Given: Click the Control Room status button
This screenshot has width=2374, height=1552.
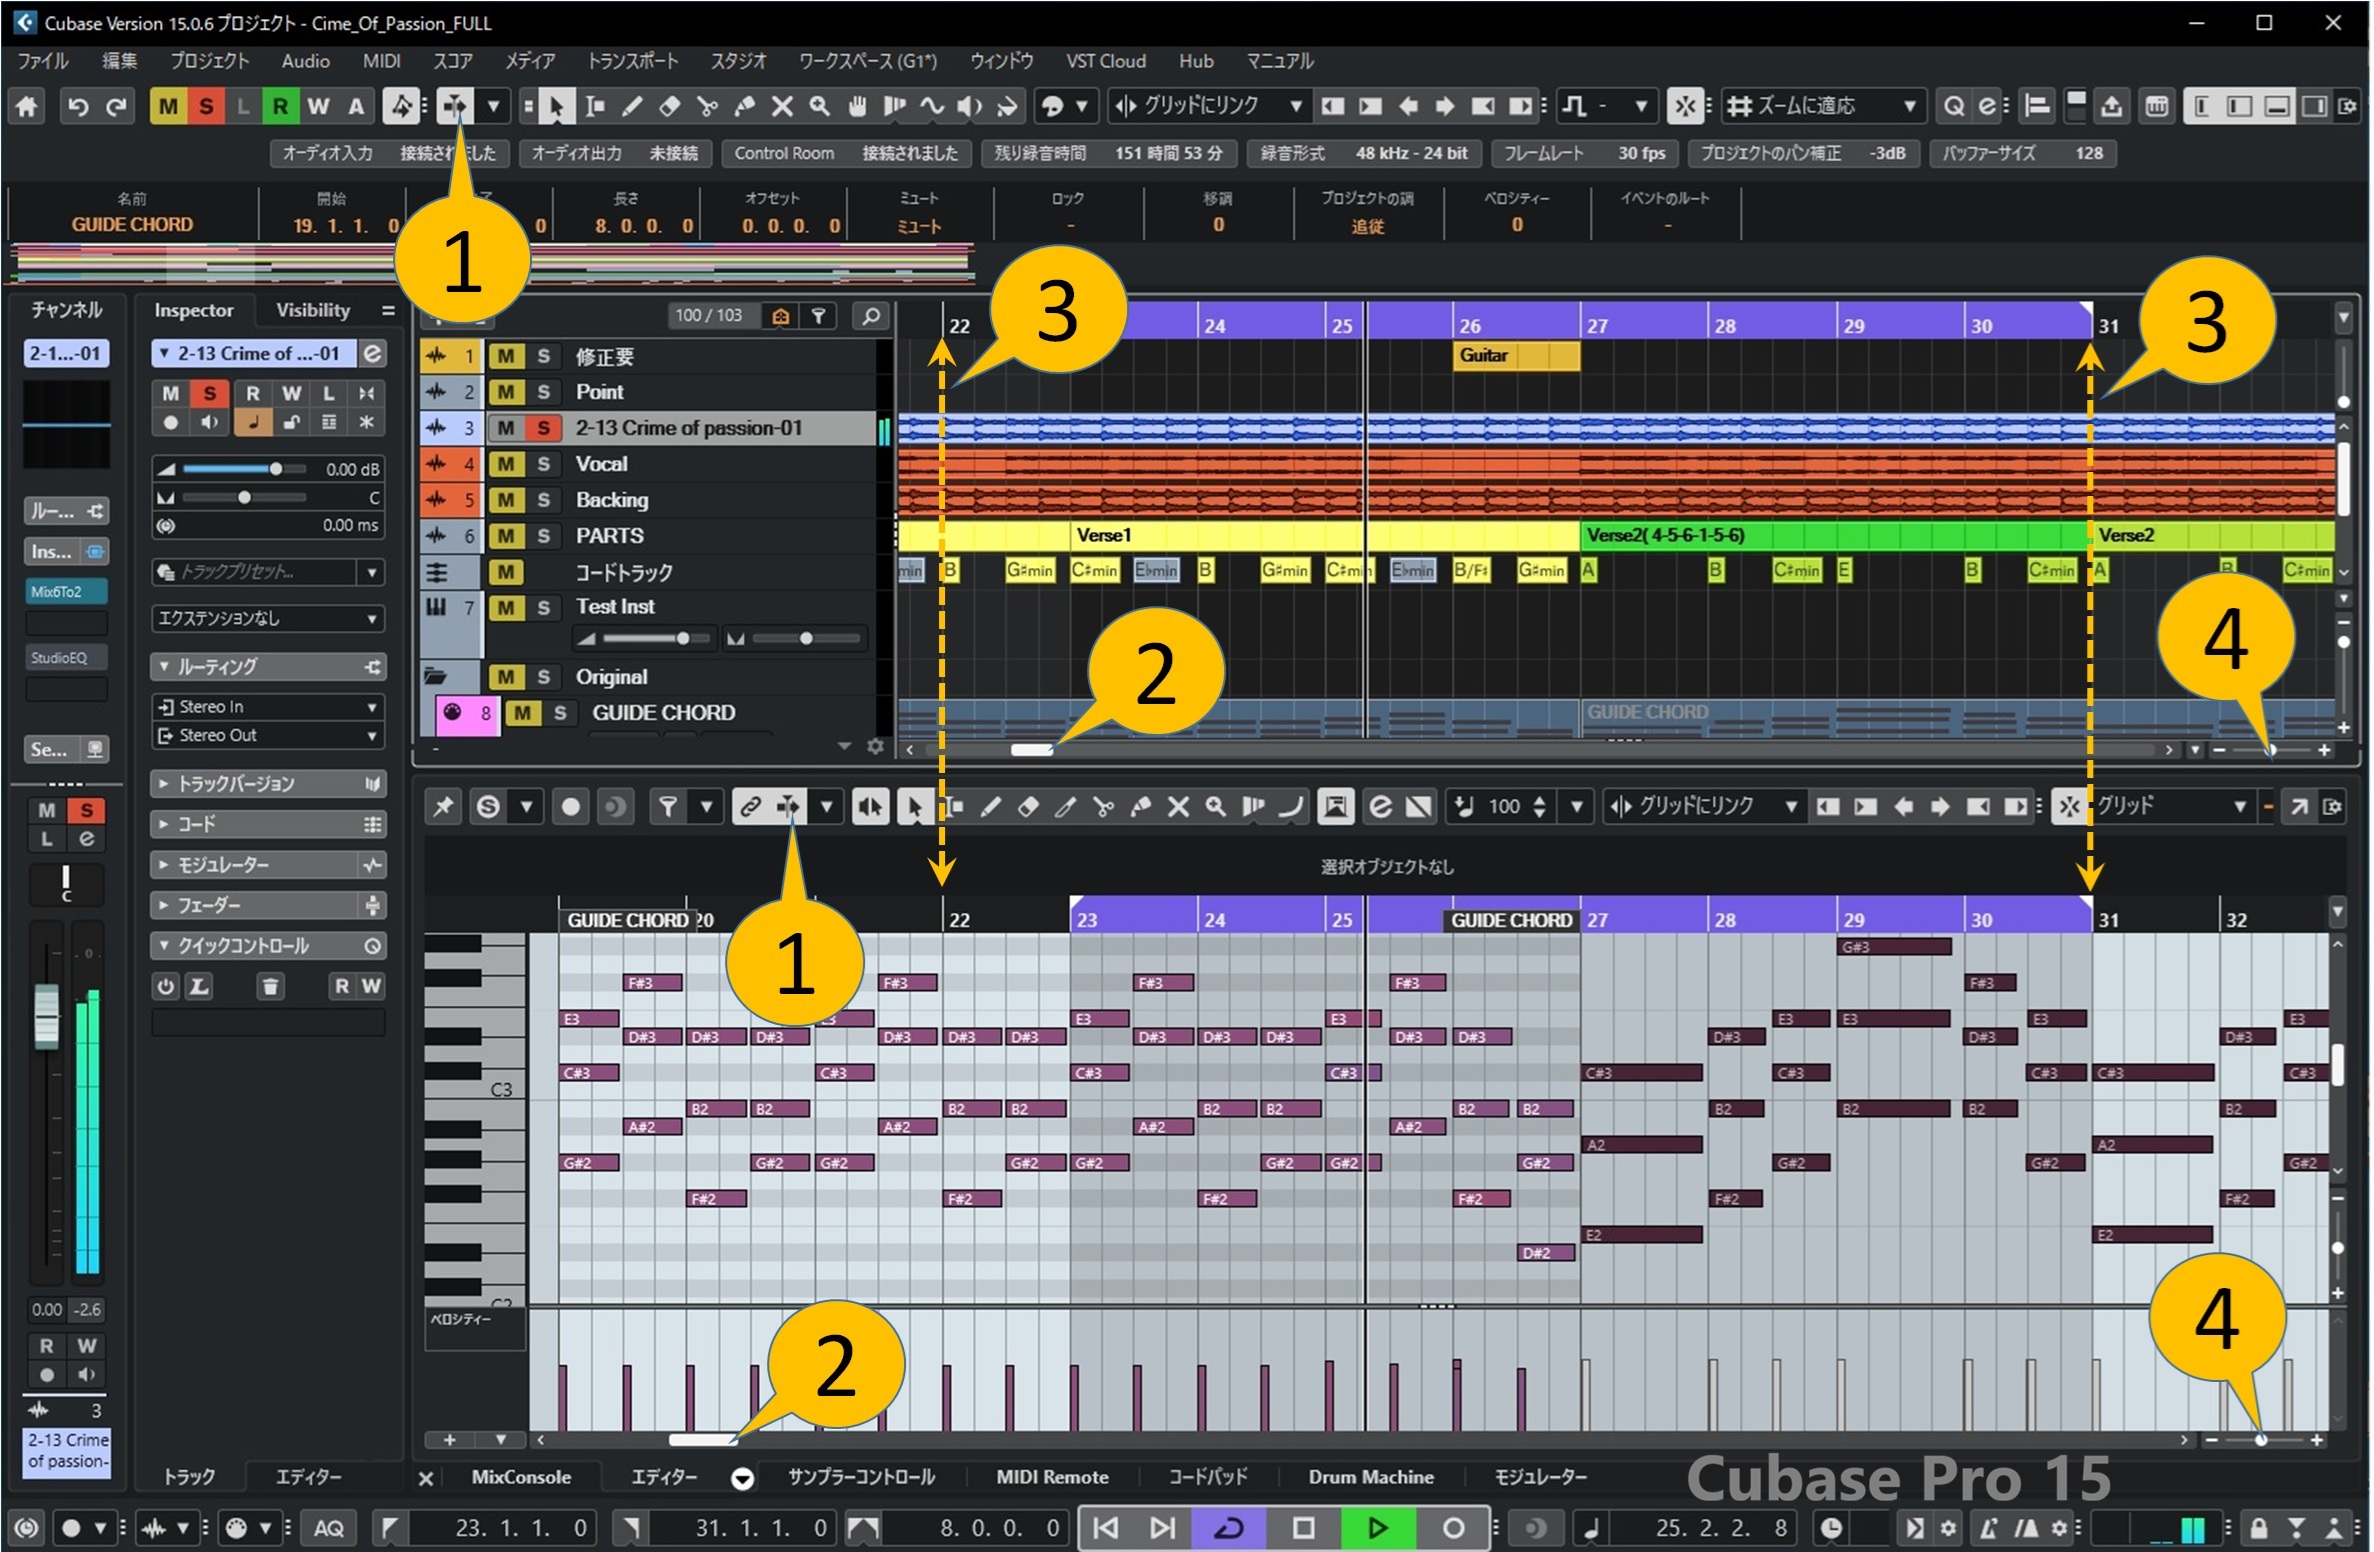Looking at the screenshot, I should 845,153.
